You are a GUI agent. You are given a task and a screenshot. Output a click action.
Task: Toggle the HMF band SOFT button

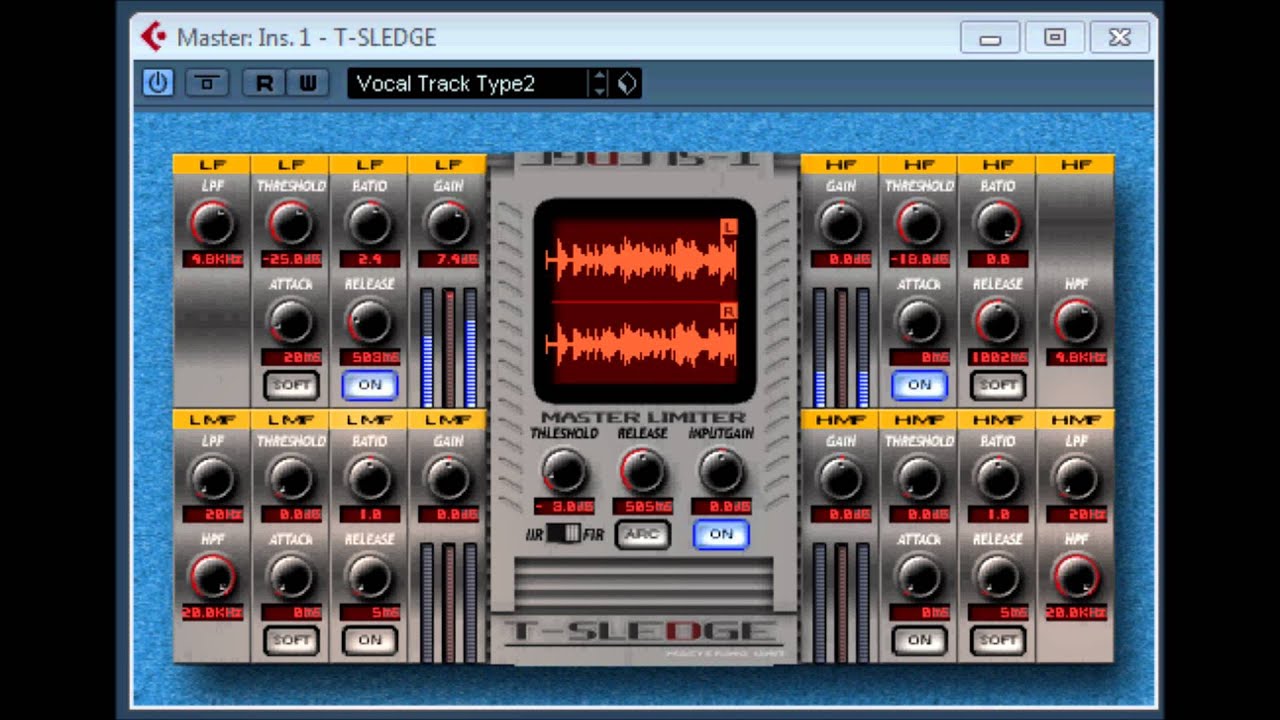point(998,640)
